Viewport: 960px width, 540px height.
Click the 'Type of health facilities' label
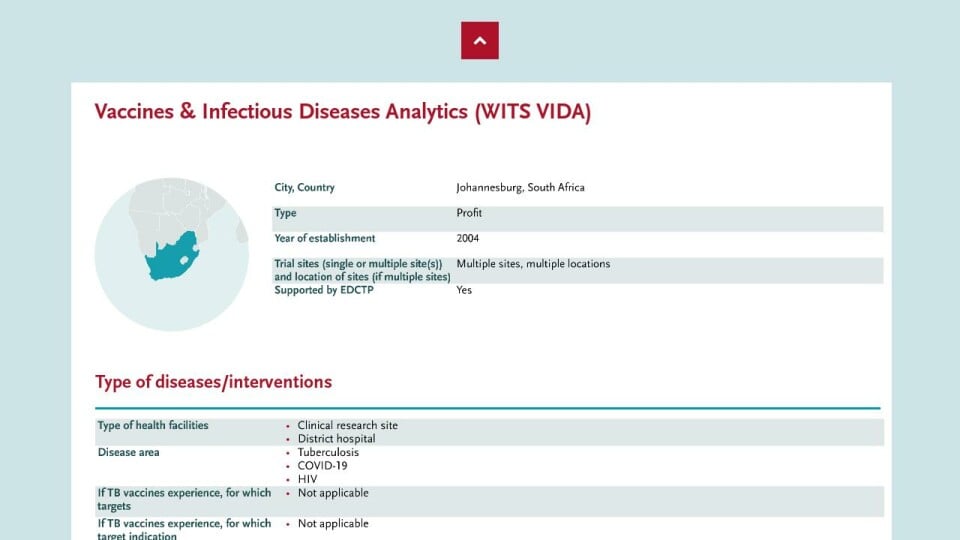coord(153,425)
